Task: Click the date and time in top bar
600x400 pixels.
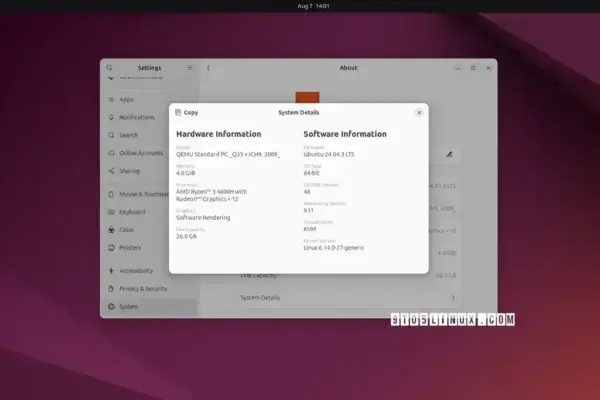Action: coord(313,6)
